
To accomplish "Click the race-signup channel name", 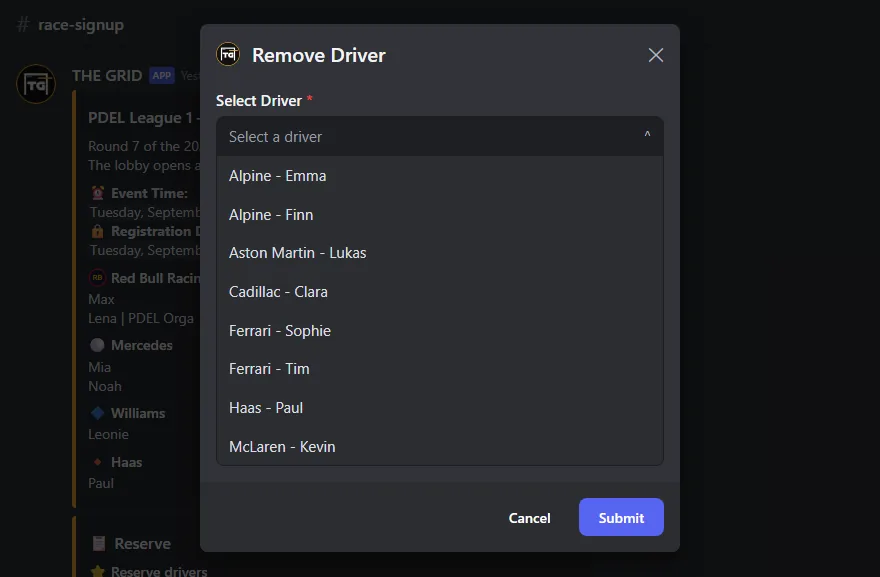I will pos(81,25).
